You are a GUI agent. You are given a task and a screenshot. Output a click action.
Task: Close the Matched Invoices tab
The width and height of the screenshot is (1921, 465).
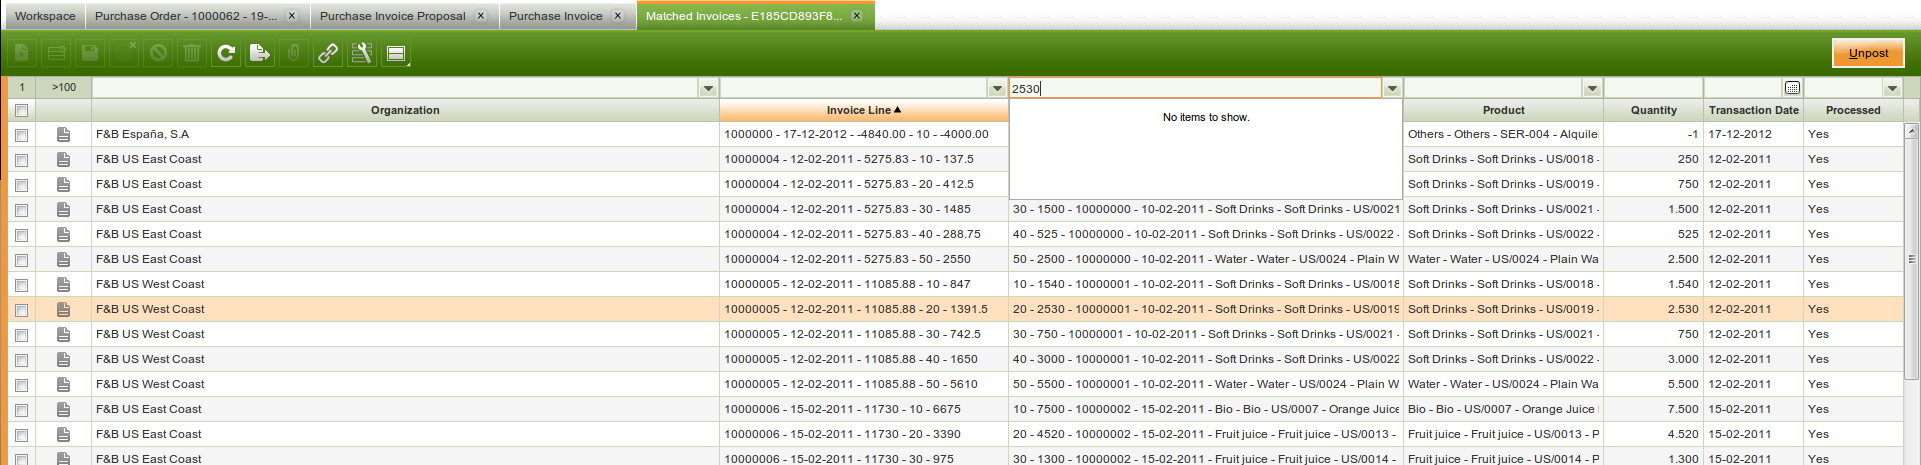[857, 16]
